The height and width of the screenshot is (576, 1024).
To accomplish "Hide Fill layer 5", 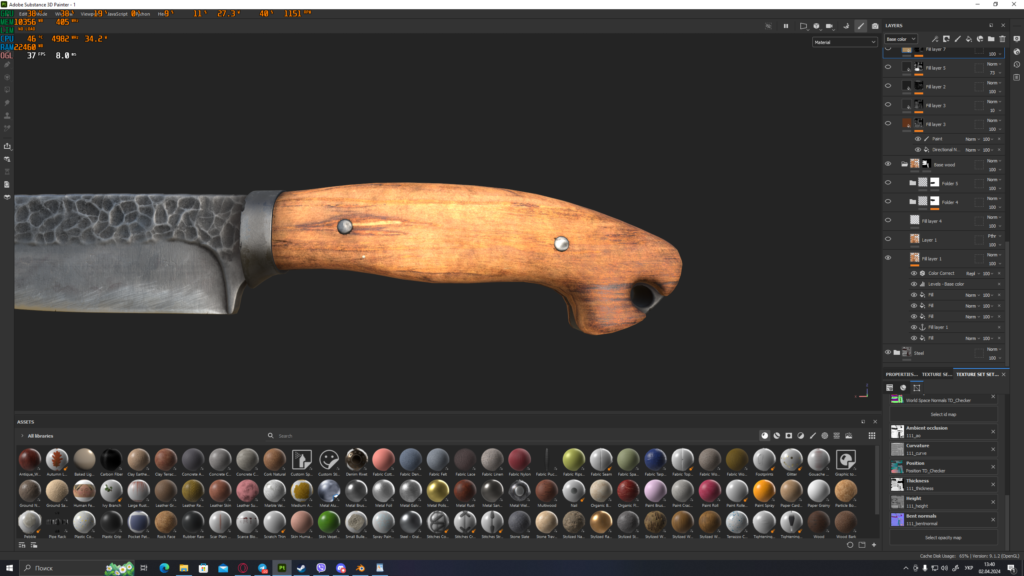I will point(888,67).
